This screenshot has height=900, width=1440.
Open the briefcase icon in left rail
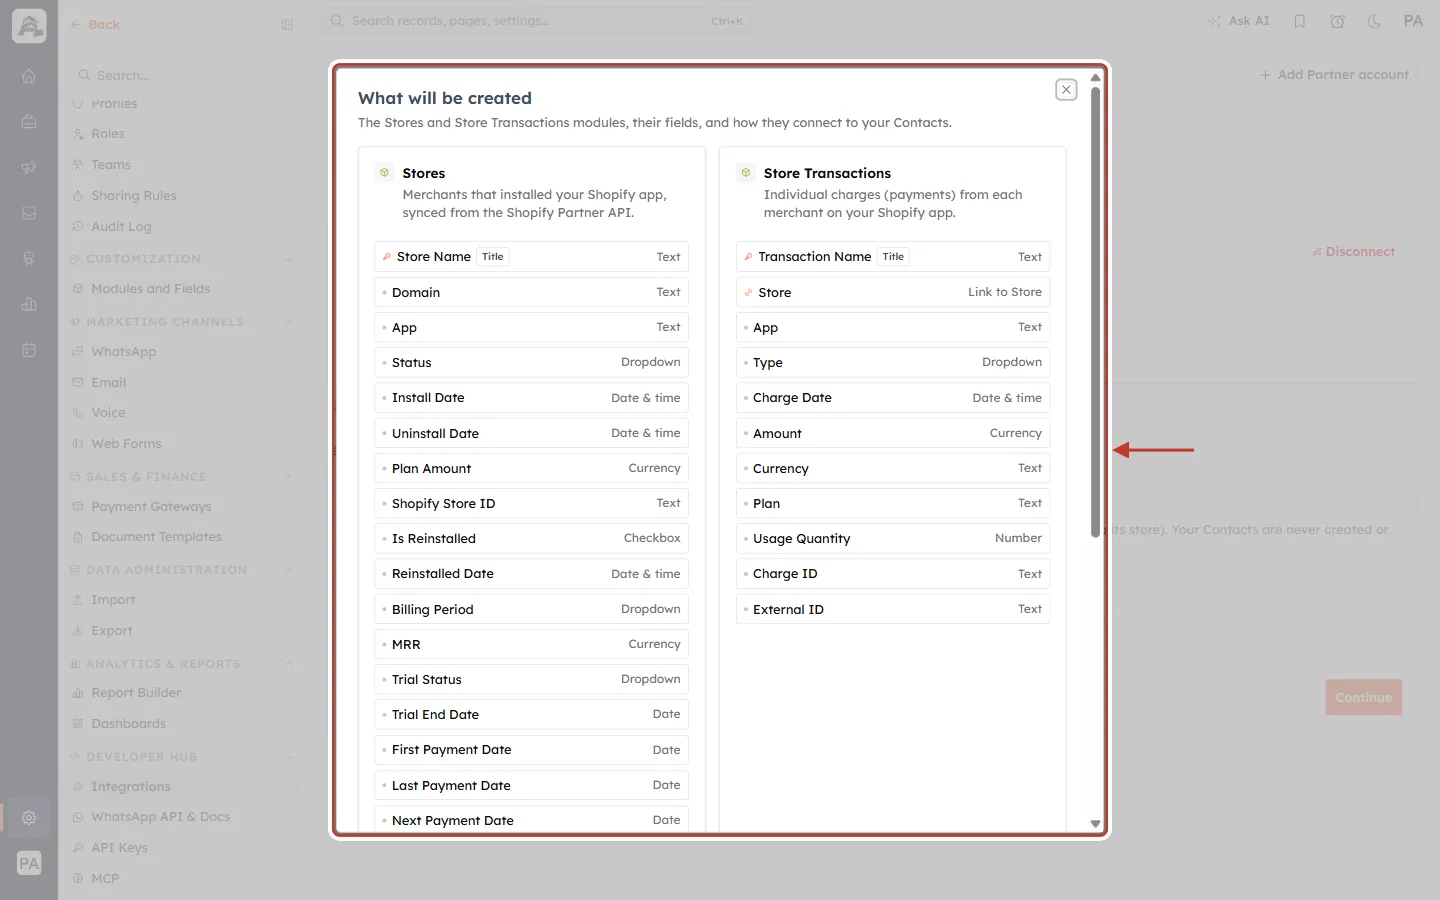coord(29,122)
